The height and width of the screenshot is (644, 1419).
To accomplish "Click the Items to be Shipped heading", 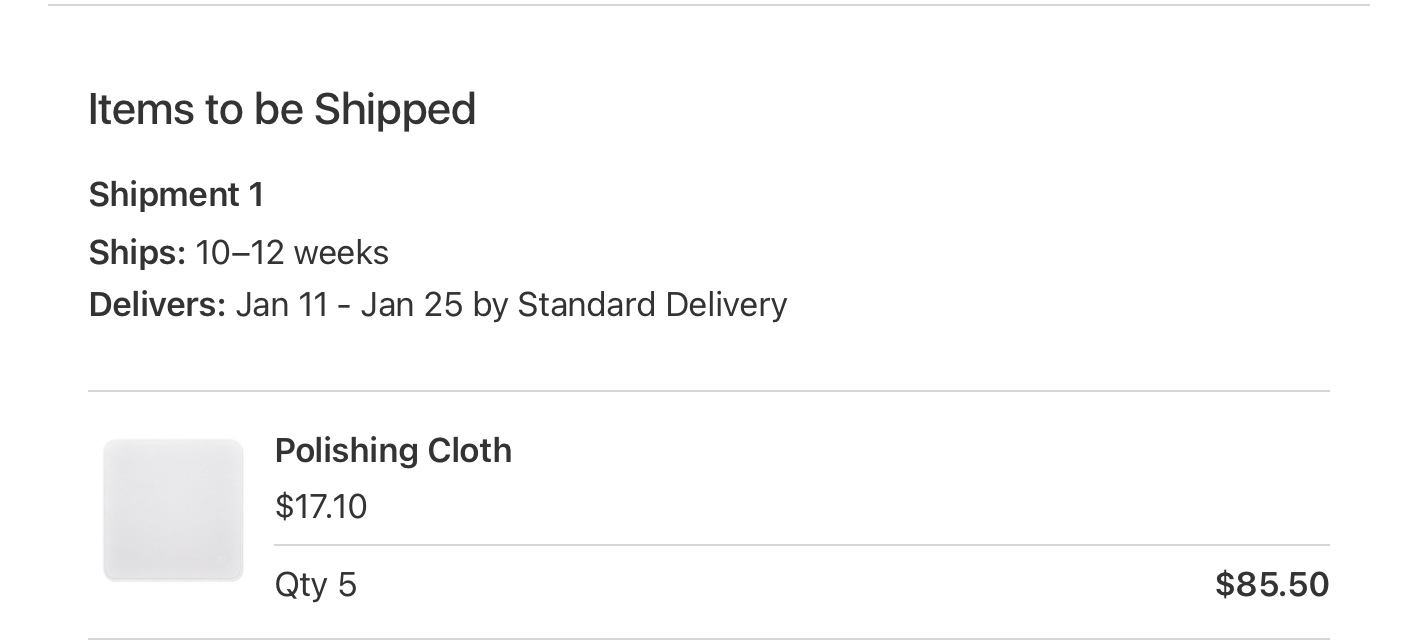I will 281,109.
